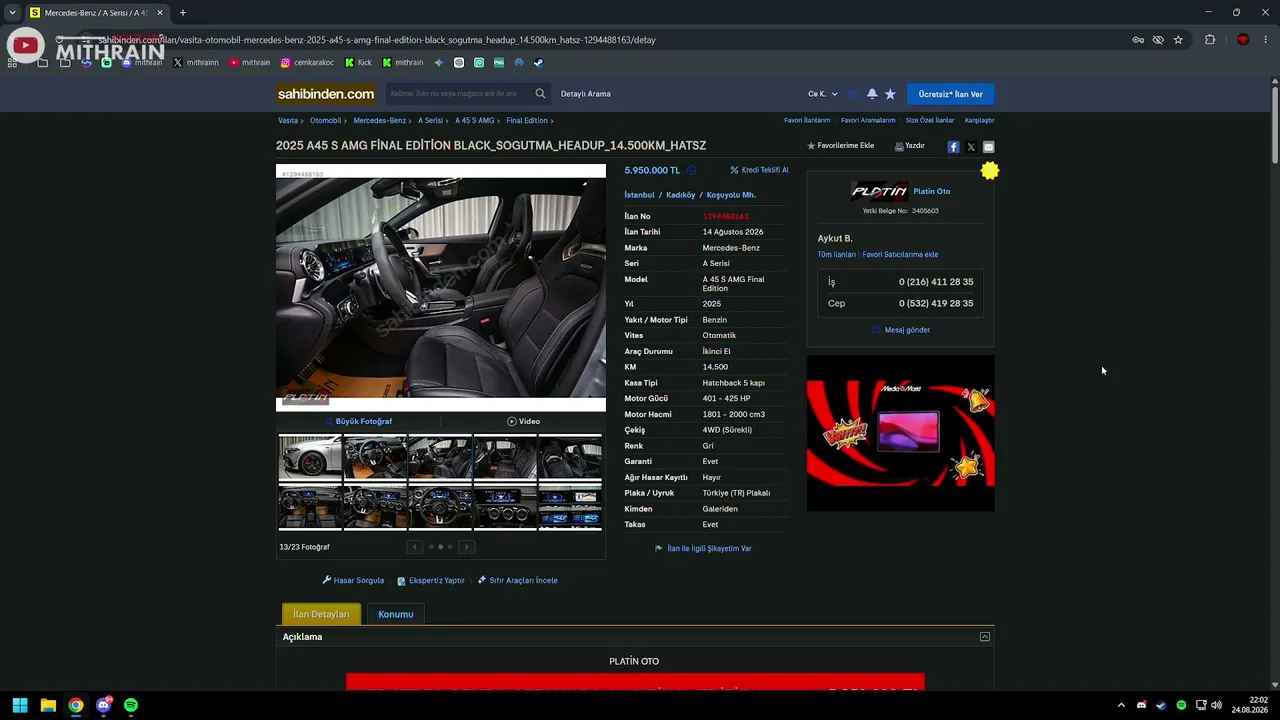The image size is (1280, 720).
Task: Play the listing Video
Action: 523,421
